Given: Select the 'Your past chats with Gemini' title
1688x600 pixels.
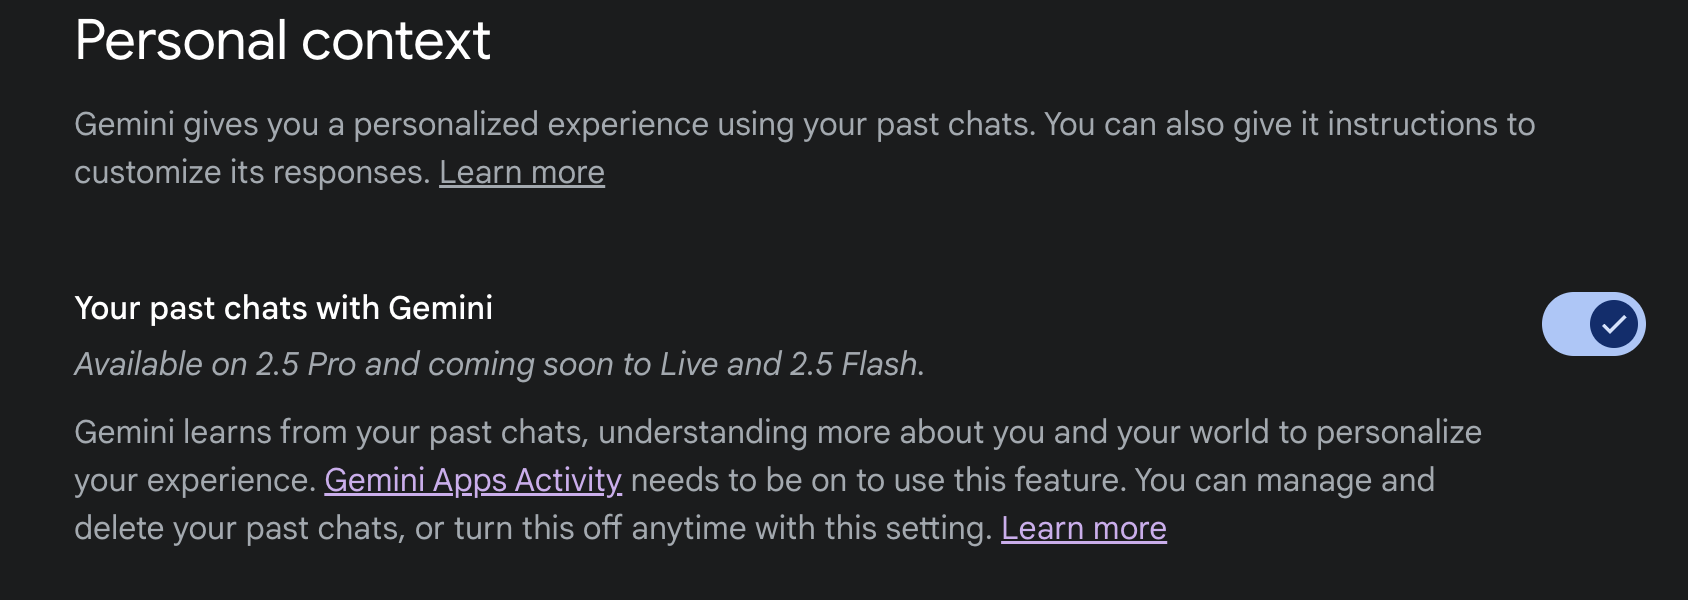Looking at the screenshot, I should tap(283, 308).
